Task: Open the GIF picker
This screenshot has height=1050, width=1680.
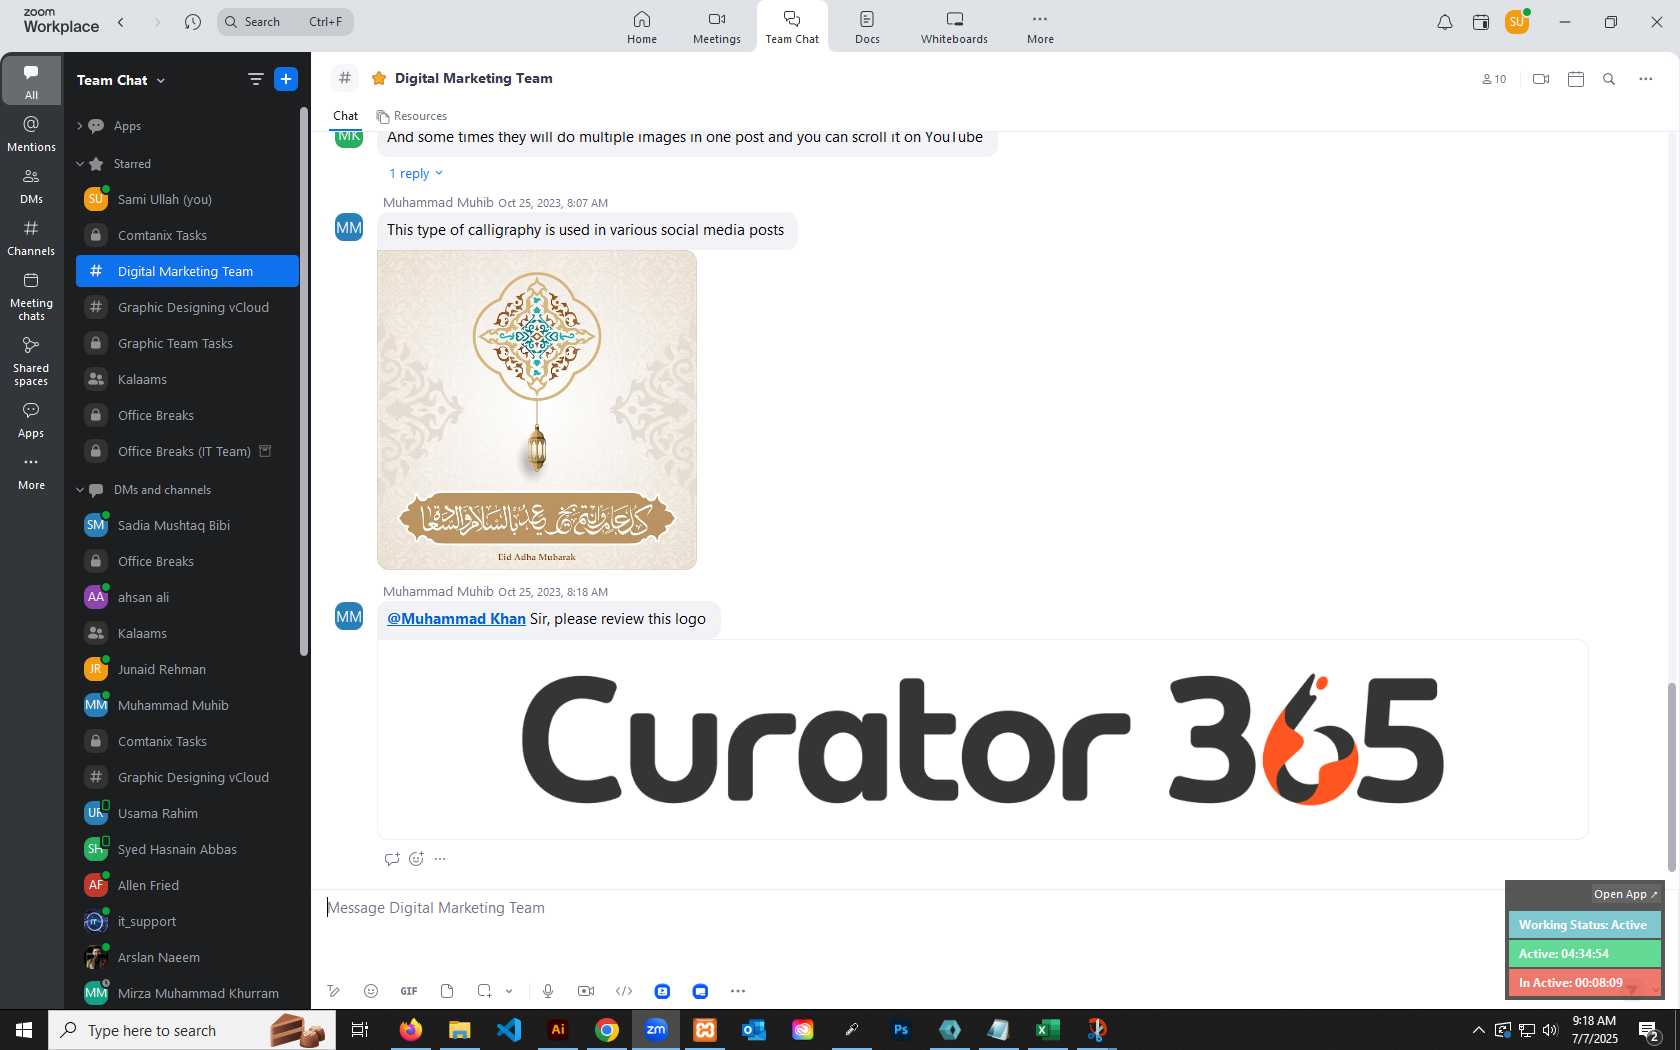Action: pos(409,991)
